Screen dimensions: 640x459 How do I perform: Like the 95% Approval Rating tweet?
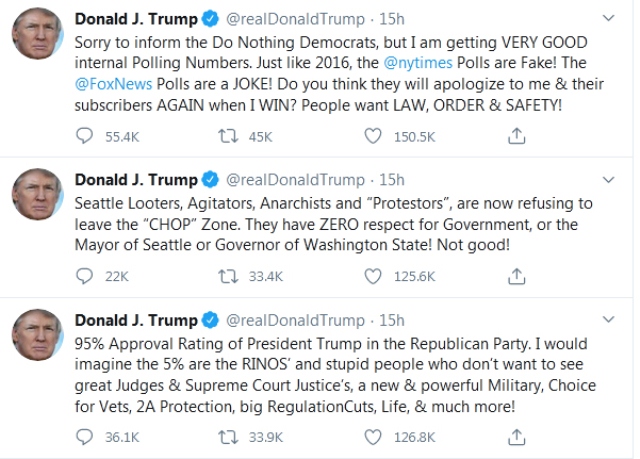pyautogui.click(x=372, y=436)
